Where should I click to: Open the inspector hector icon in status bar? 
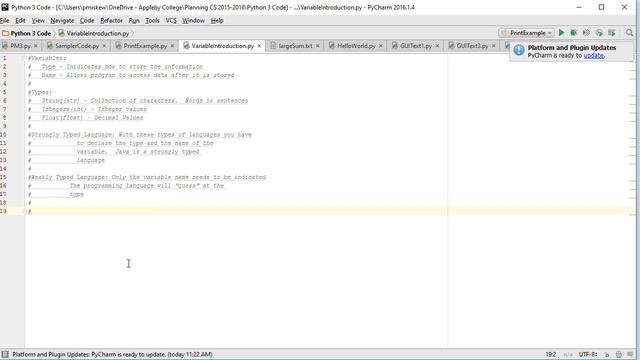click(x=619, y=354)
